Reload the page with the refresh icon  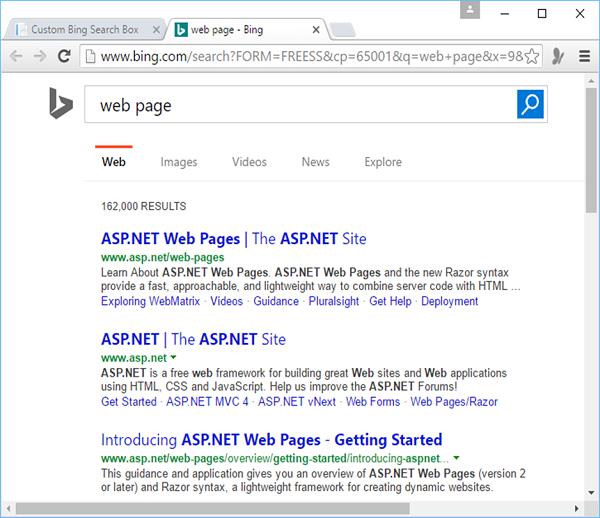tap(64, 56)
